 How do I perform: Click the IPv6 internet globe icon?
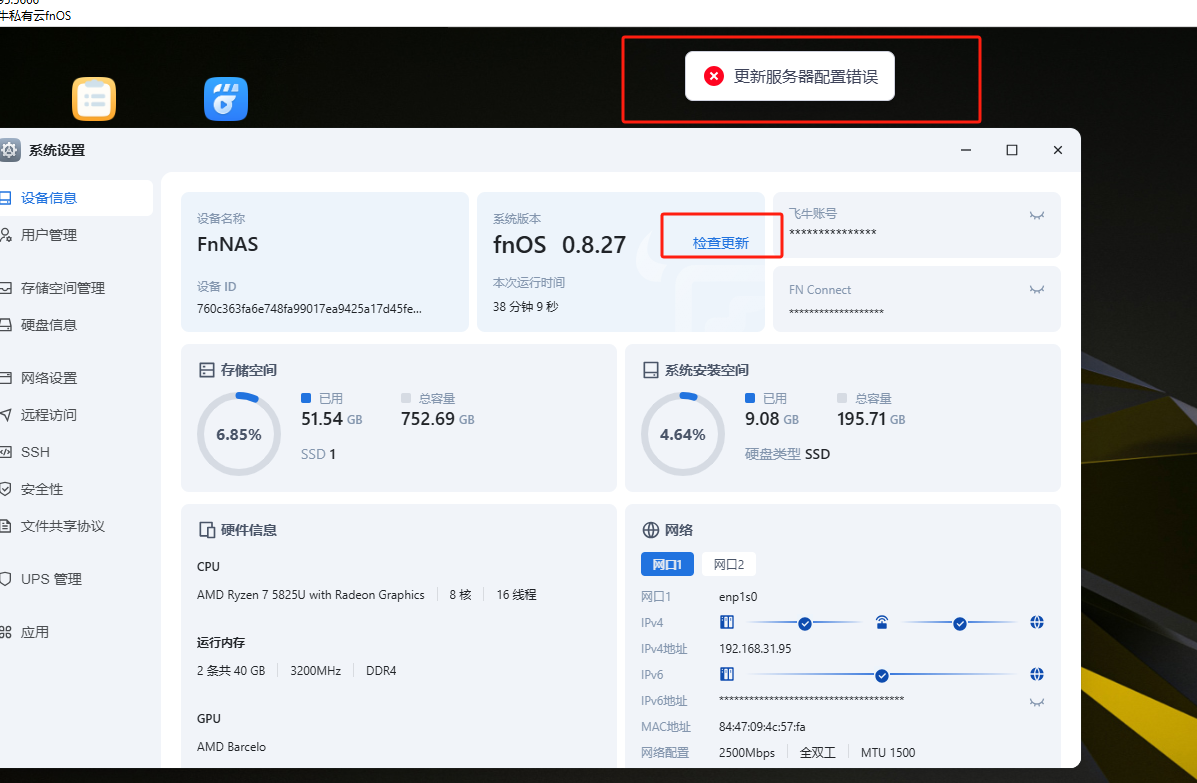pyautogui.click(x=1037, y=674)
